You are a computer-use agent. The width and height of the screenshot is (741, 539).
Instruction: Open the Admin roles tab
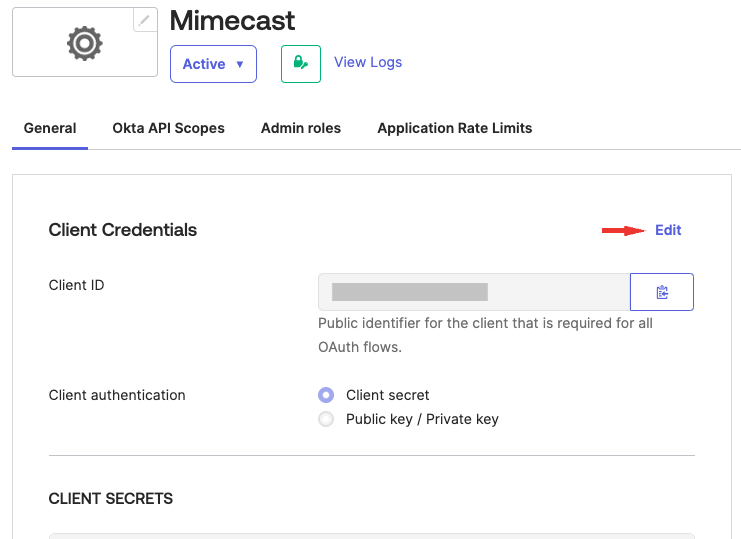(x=301, y=128)
